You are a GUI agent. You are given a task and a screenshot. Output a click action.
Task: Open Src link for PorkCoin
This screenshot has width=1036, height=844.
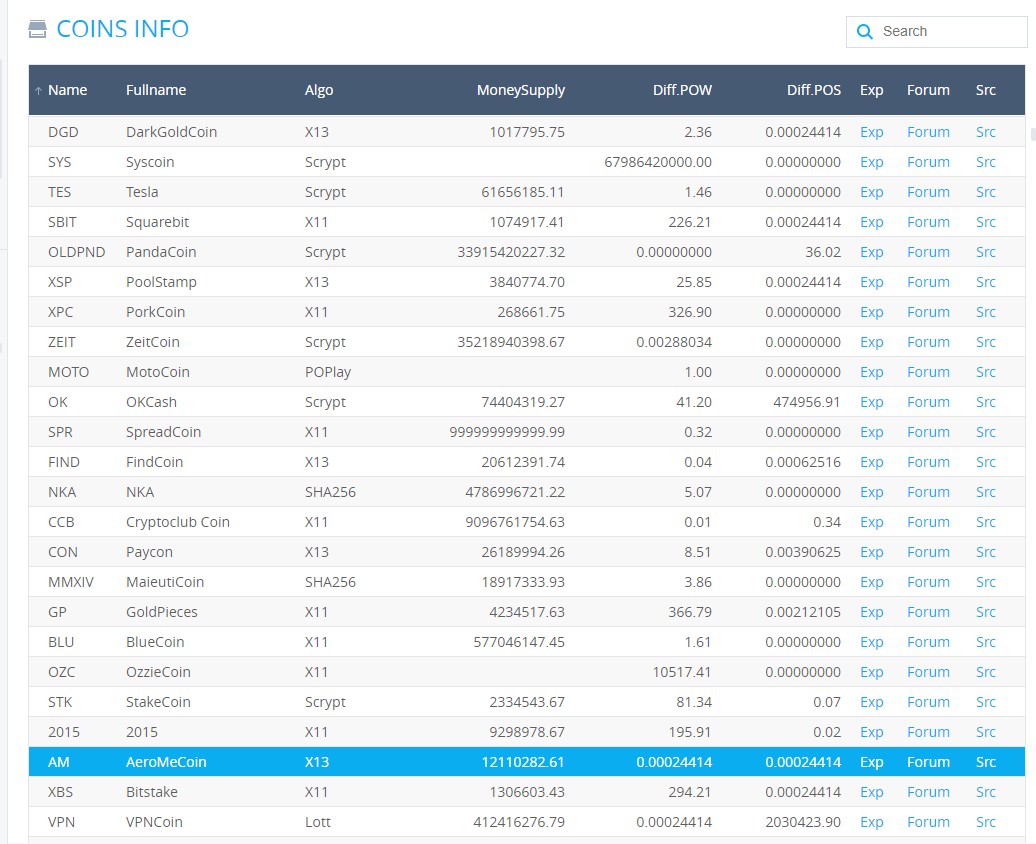pyautogui.click(x=985, y=312)
